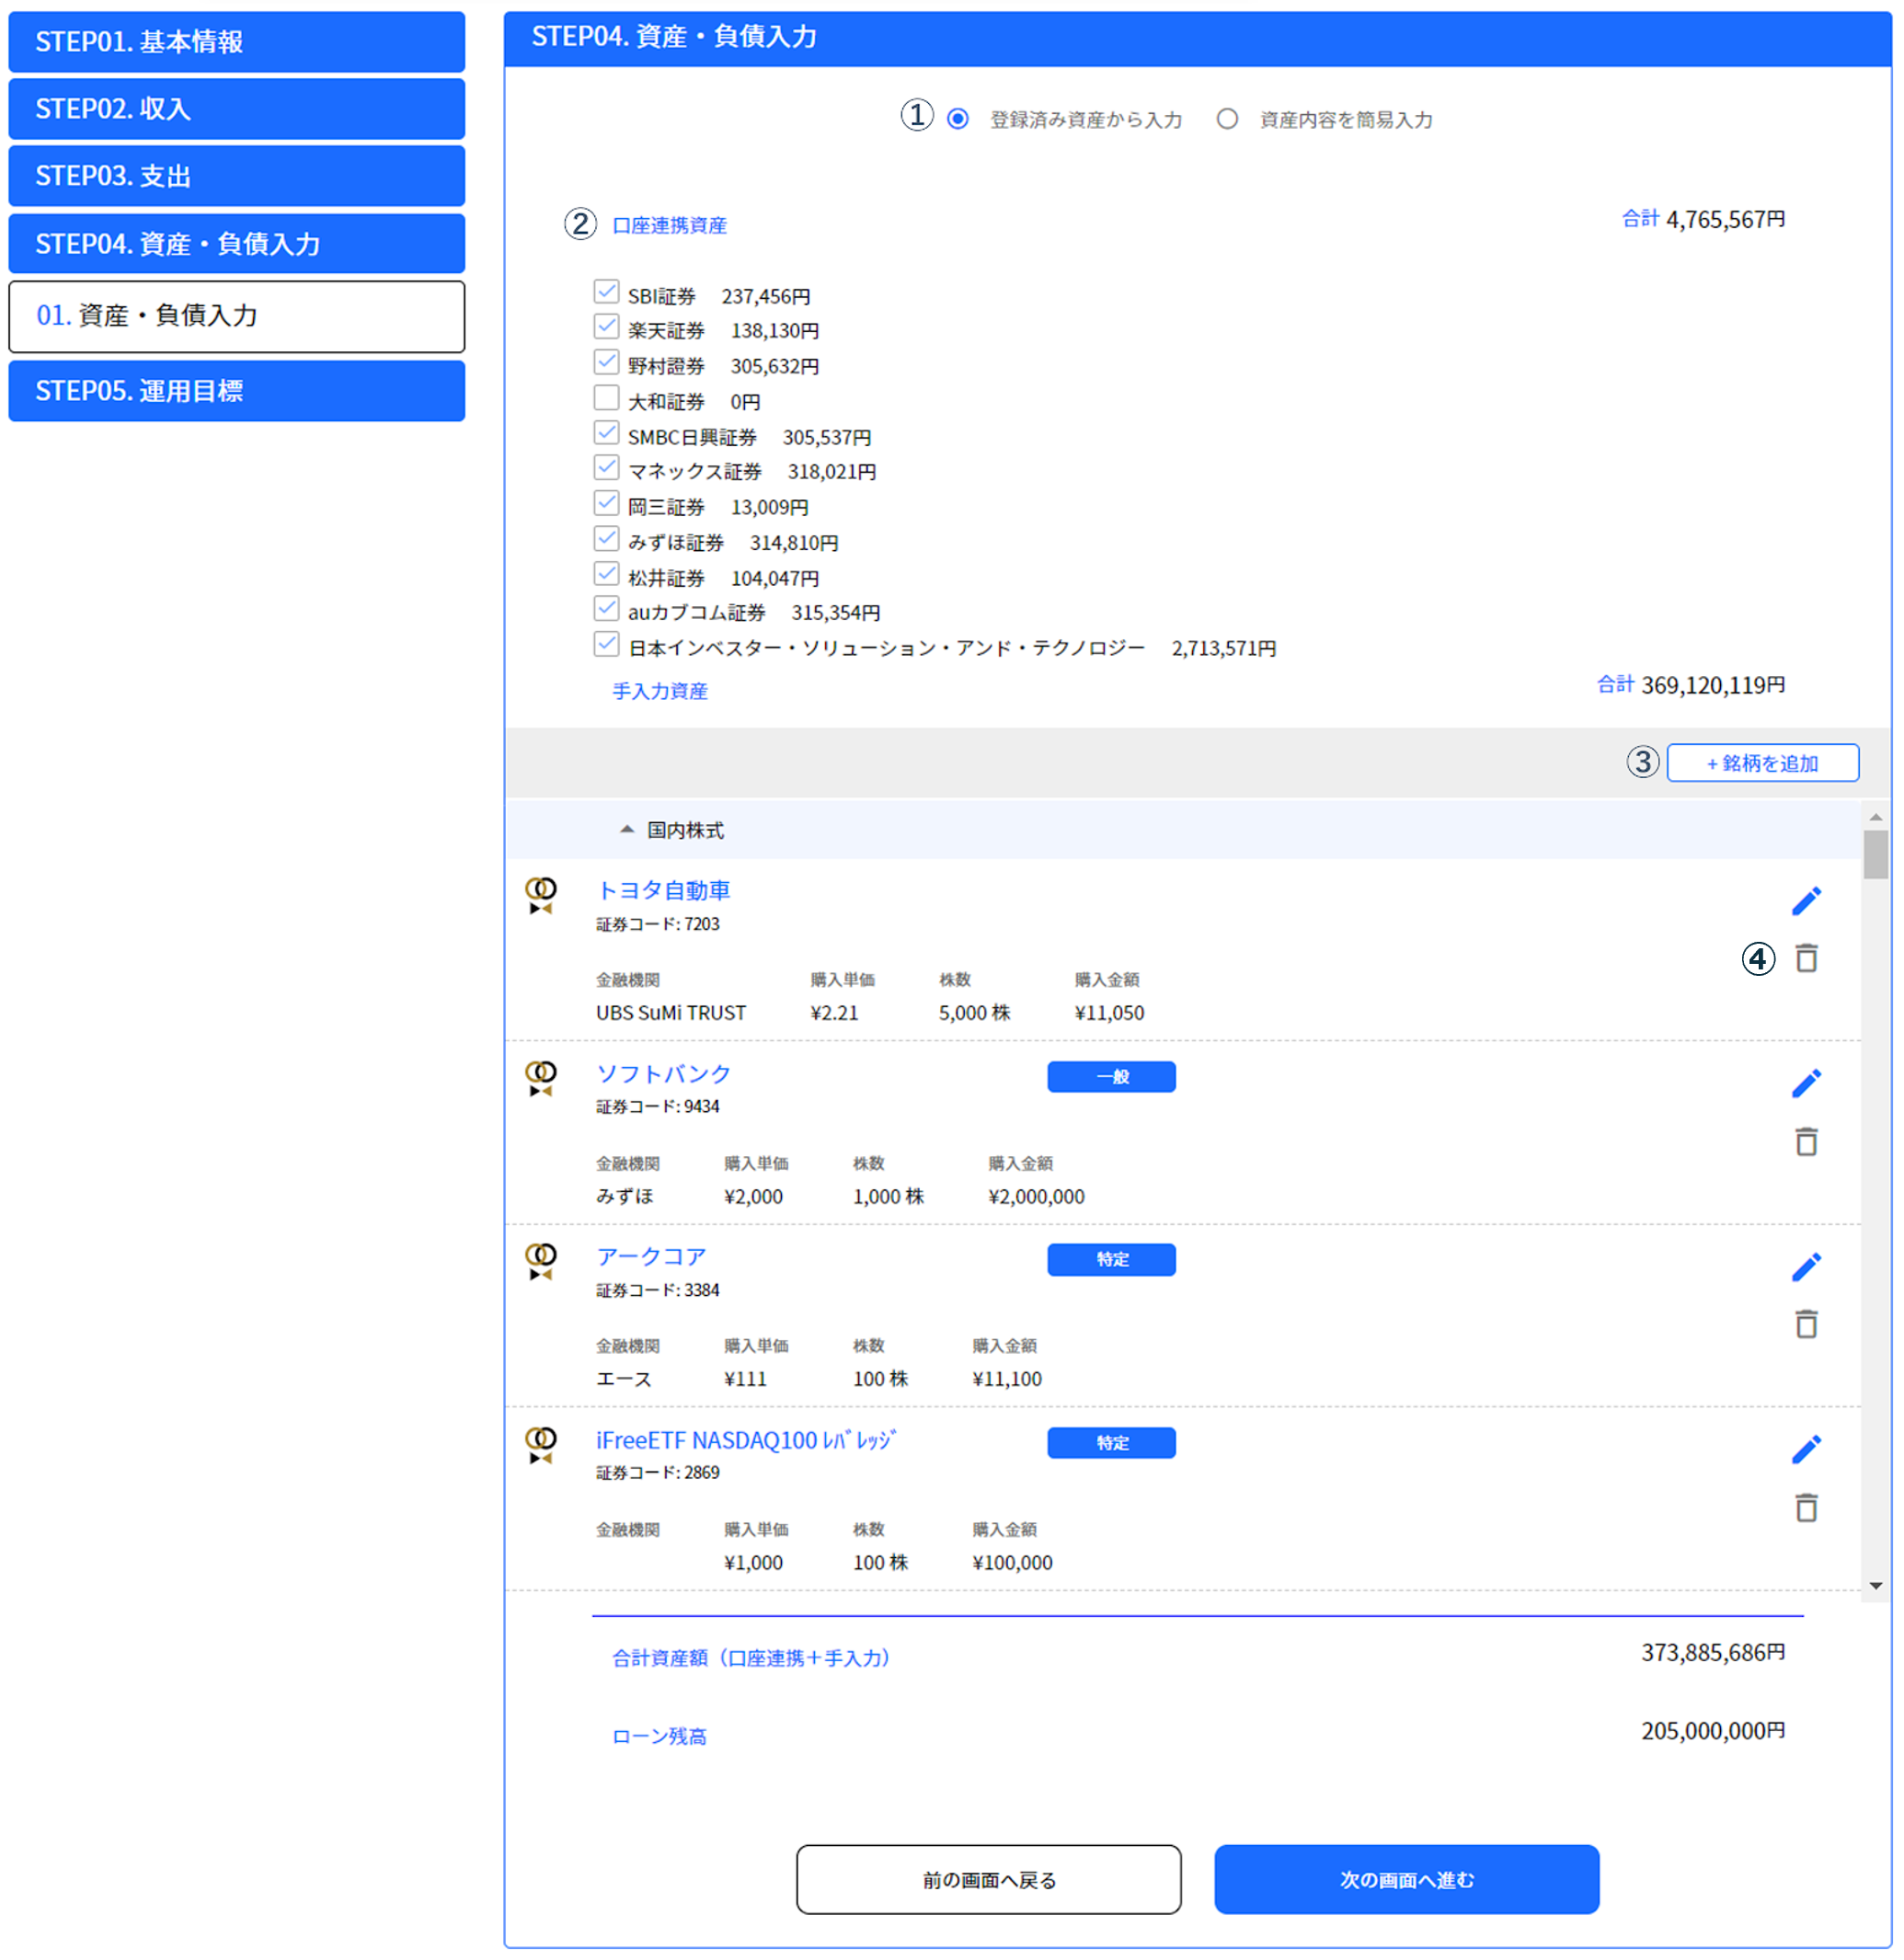Image resolution: width=1904 pixels, height=1960 pixels.
Task: Proceed with 次の画面へ進む button
Action: pos(1406,1879)
